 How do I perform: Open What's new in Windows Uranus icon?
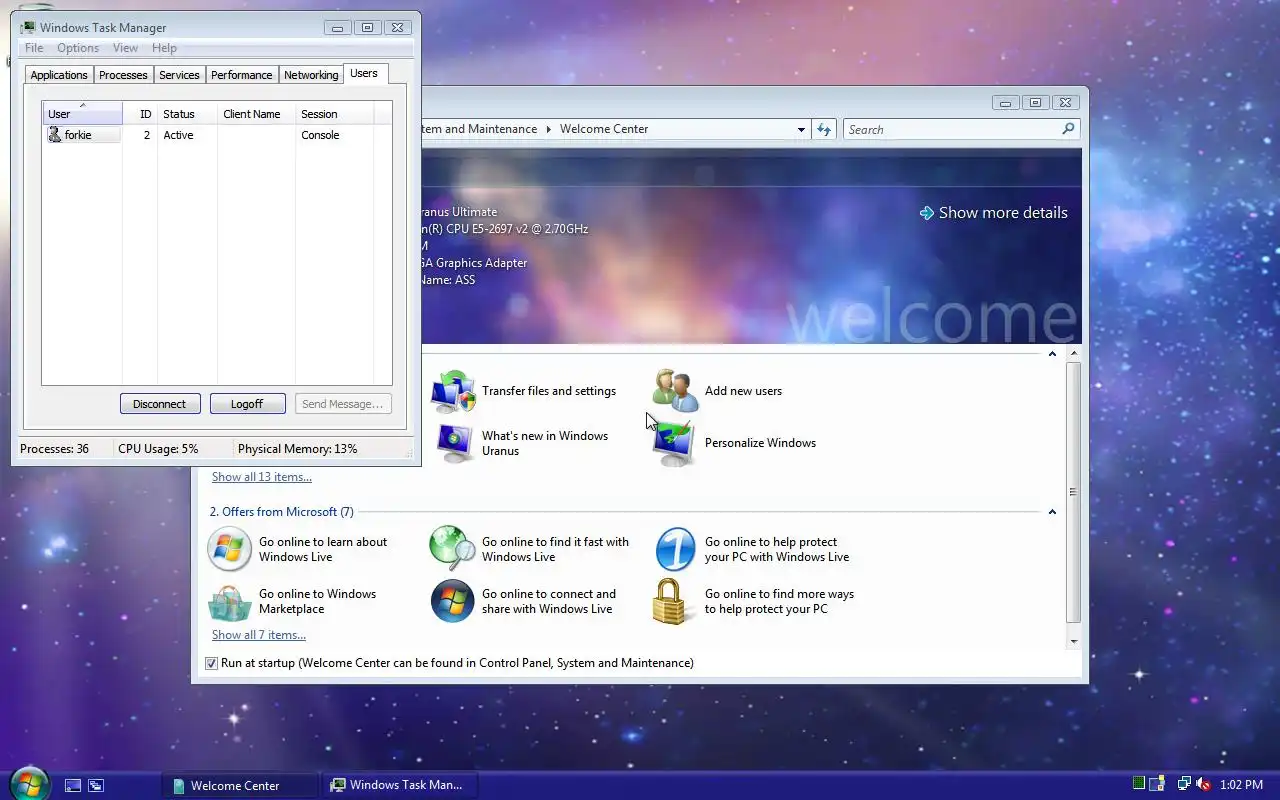click(x=453, y=443)
